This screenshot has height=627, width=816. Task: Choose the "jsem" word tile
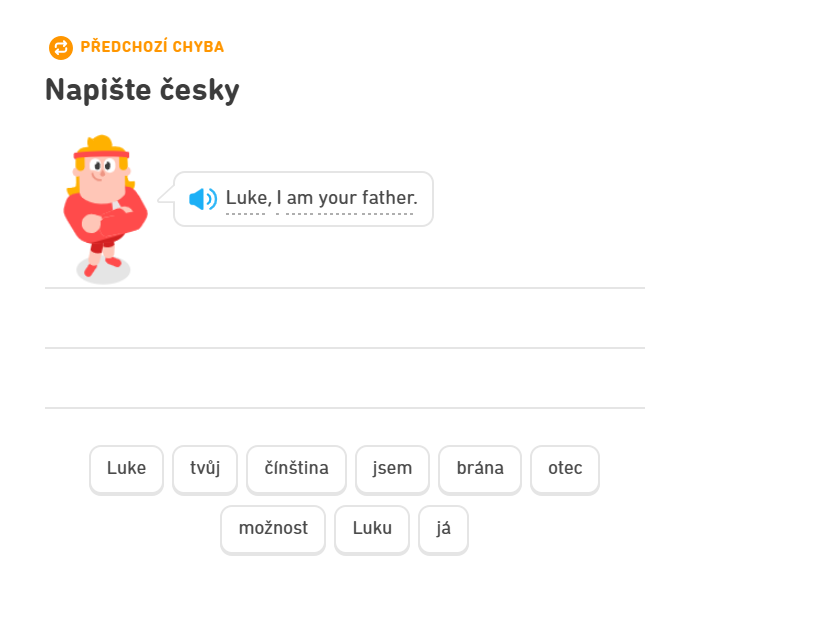tap(392, 468)
